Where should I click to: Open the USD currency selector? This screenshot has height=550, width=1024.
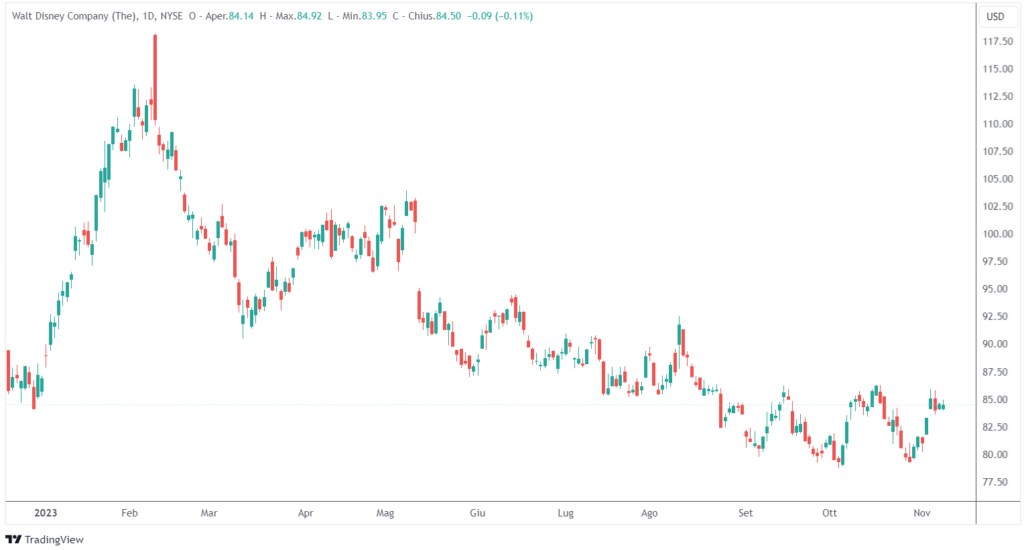[x=995, y=17]
